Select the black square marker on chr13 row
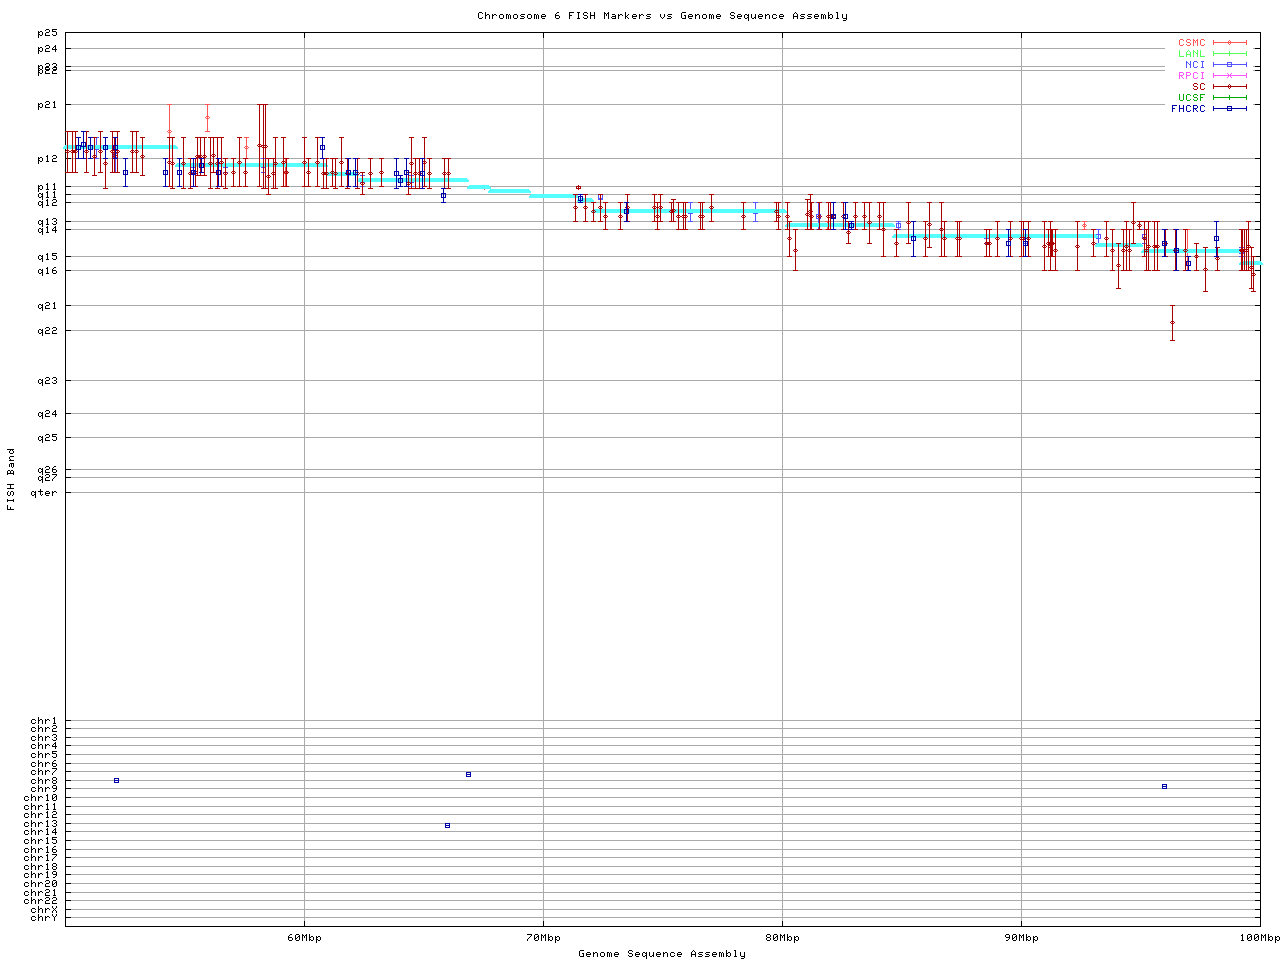The width and height of the screenshot is (1280, 960). pyautogui.click(x=447, y=825)
